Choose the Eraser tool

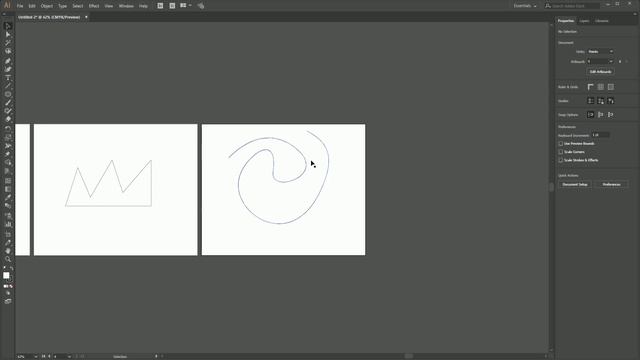coord(8,119)
